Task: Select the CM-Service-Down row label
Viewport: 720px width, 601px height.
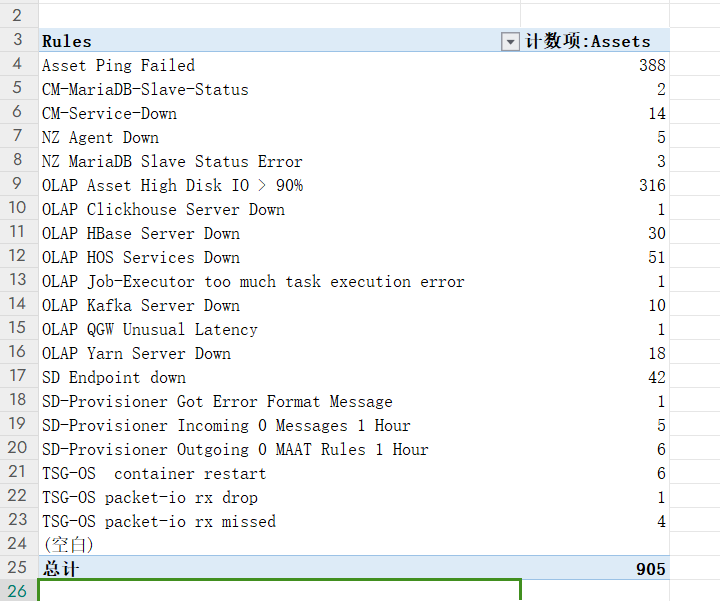Action: coord(109,113)
